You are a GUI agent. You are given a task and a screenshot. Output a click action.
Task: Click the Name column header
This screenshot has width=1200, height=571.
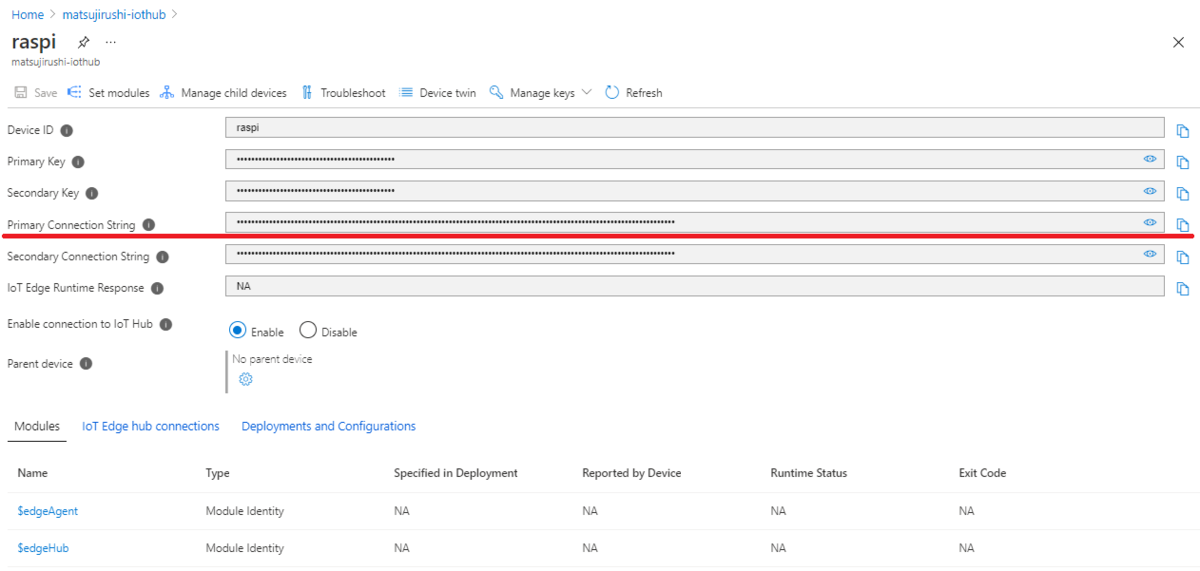click(33, 473)
